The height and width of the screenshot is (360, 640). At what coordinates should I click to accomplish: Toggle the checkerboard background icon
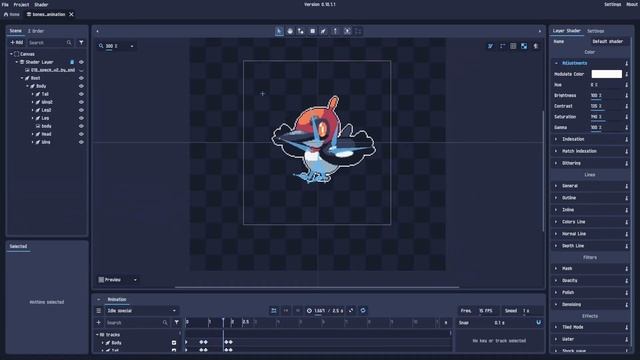coord(524,46)
